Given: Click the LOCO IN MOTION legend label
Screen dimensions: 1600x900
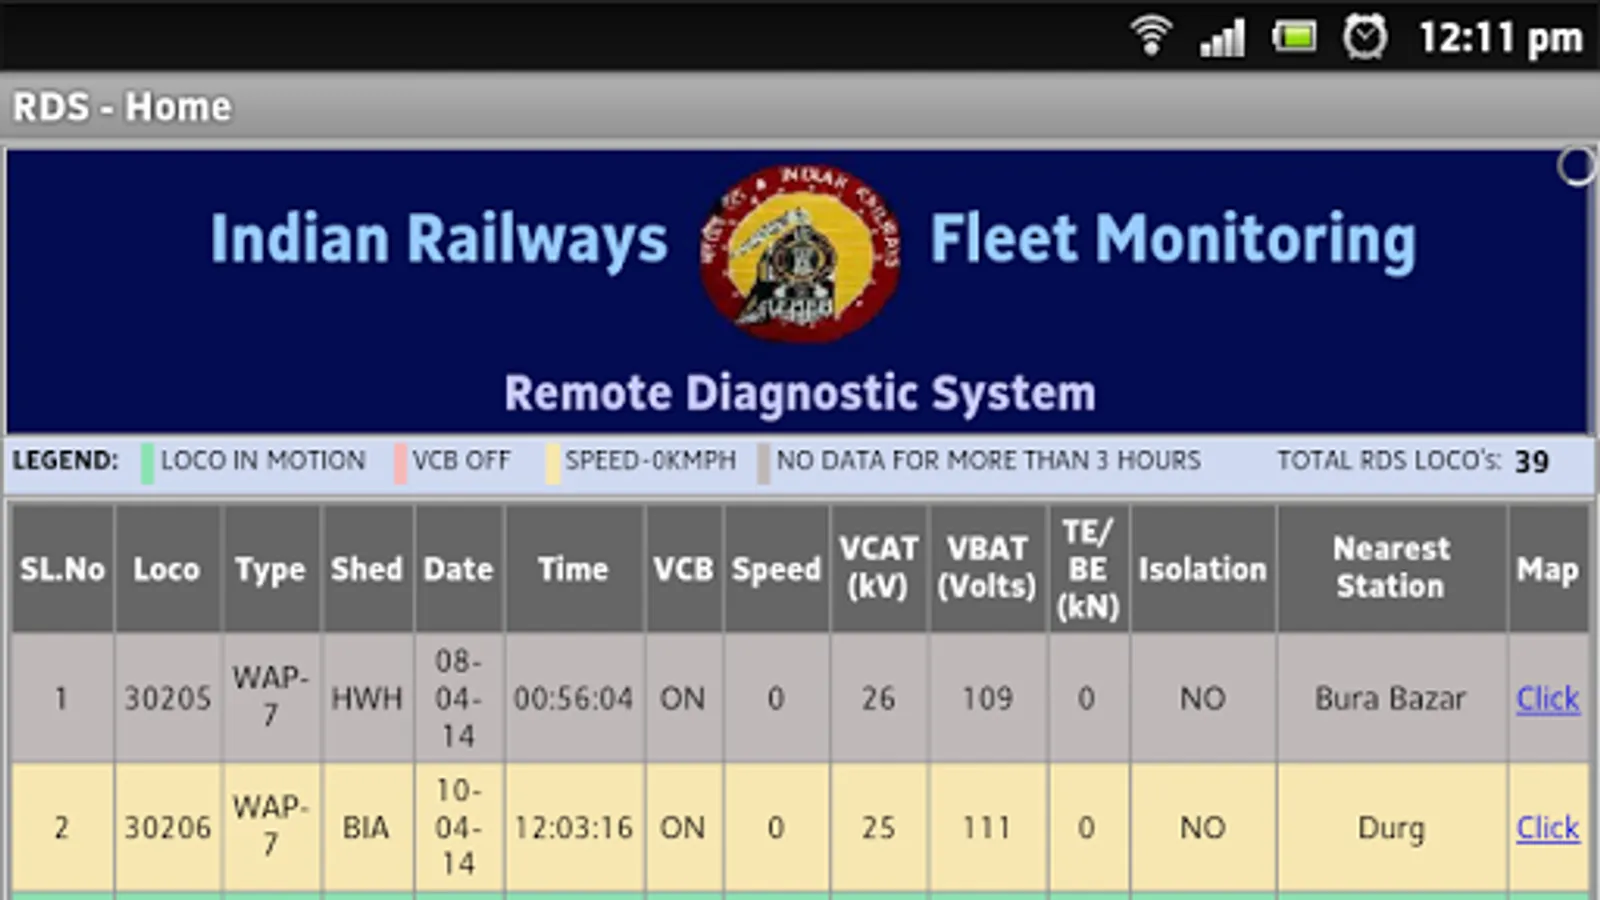Looking at the screenshot, I should point(263,460).
